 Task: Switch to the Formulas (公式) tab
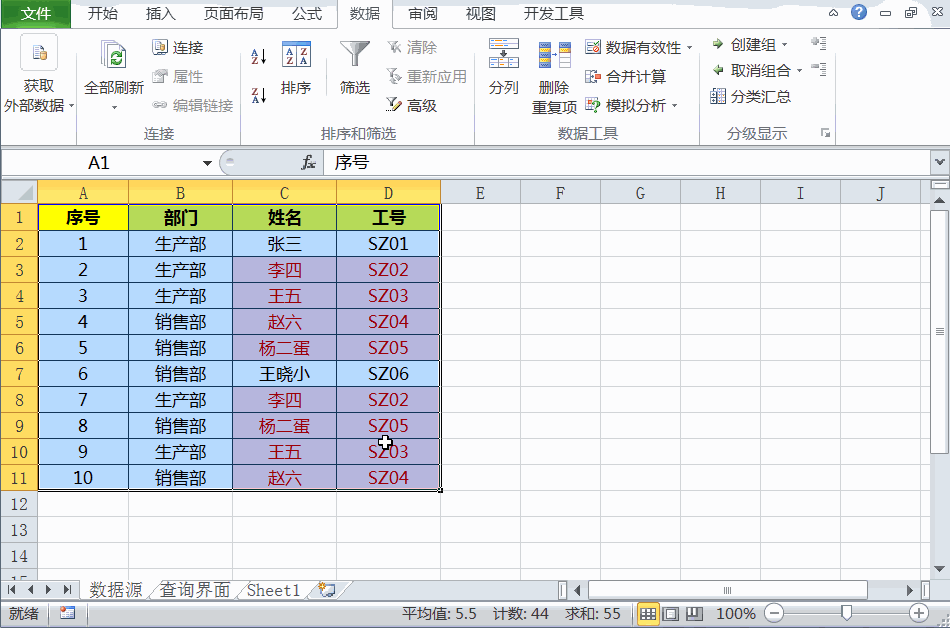pos(307,13)
